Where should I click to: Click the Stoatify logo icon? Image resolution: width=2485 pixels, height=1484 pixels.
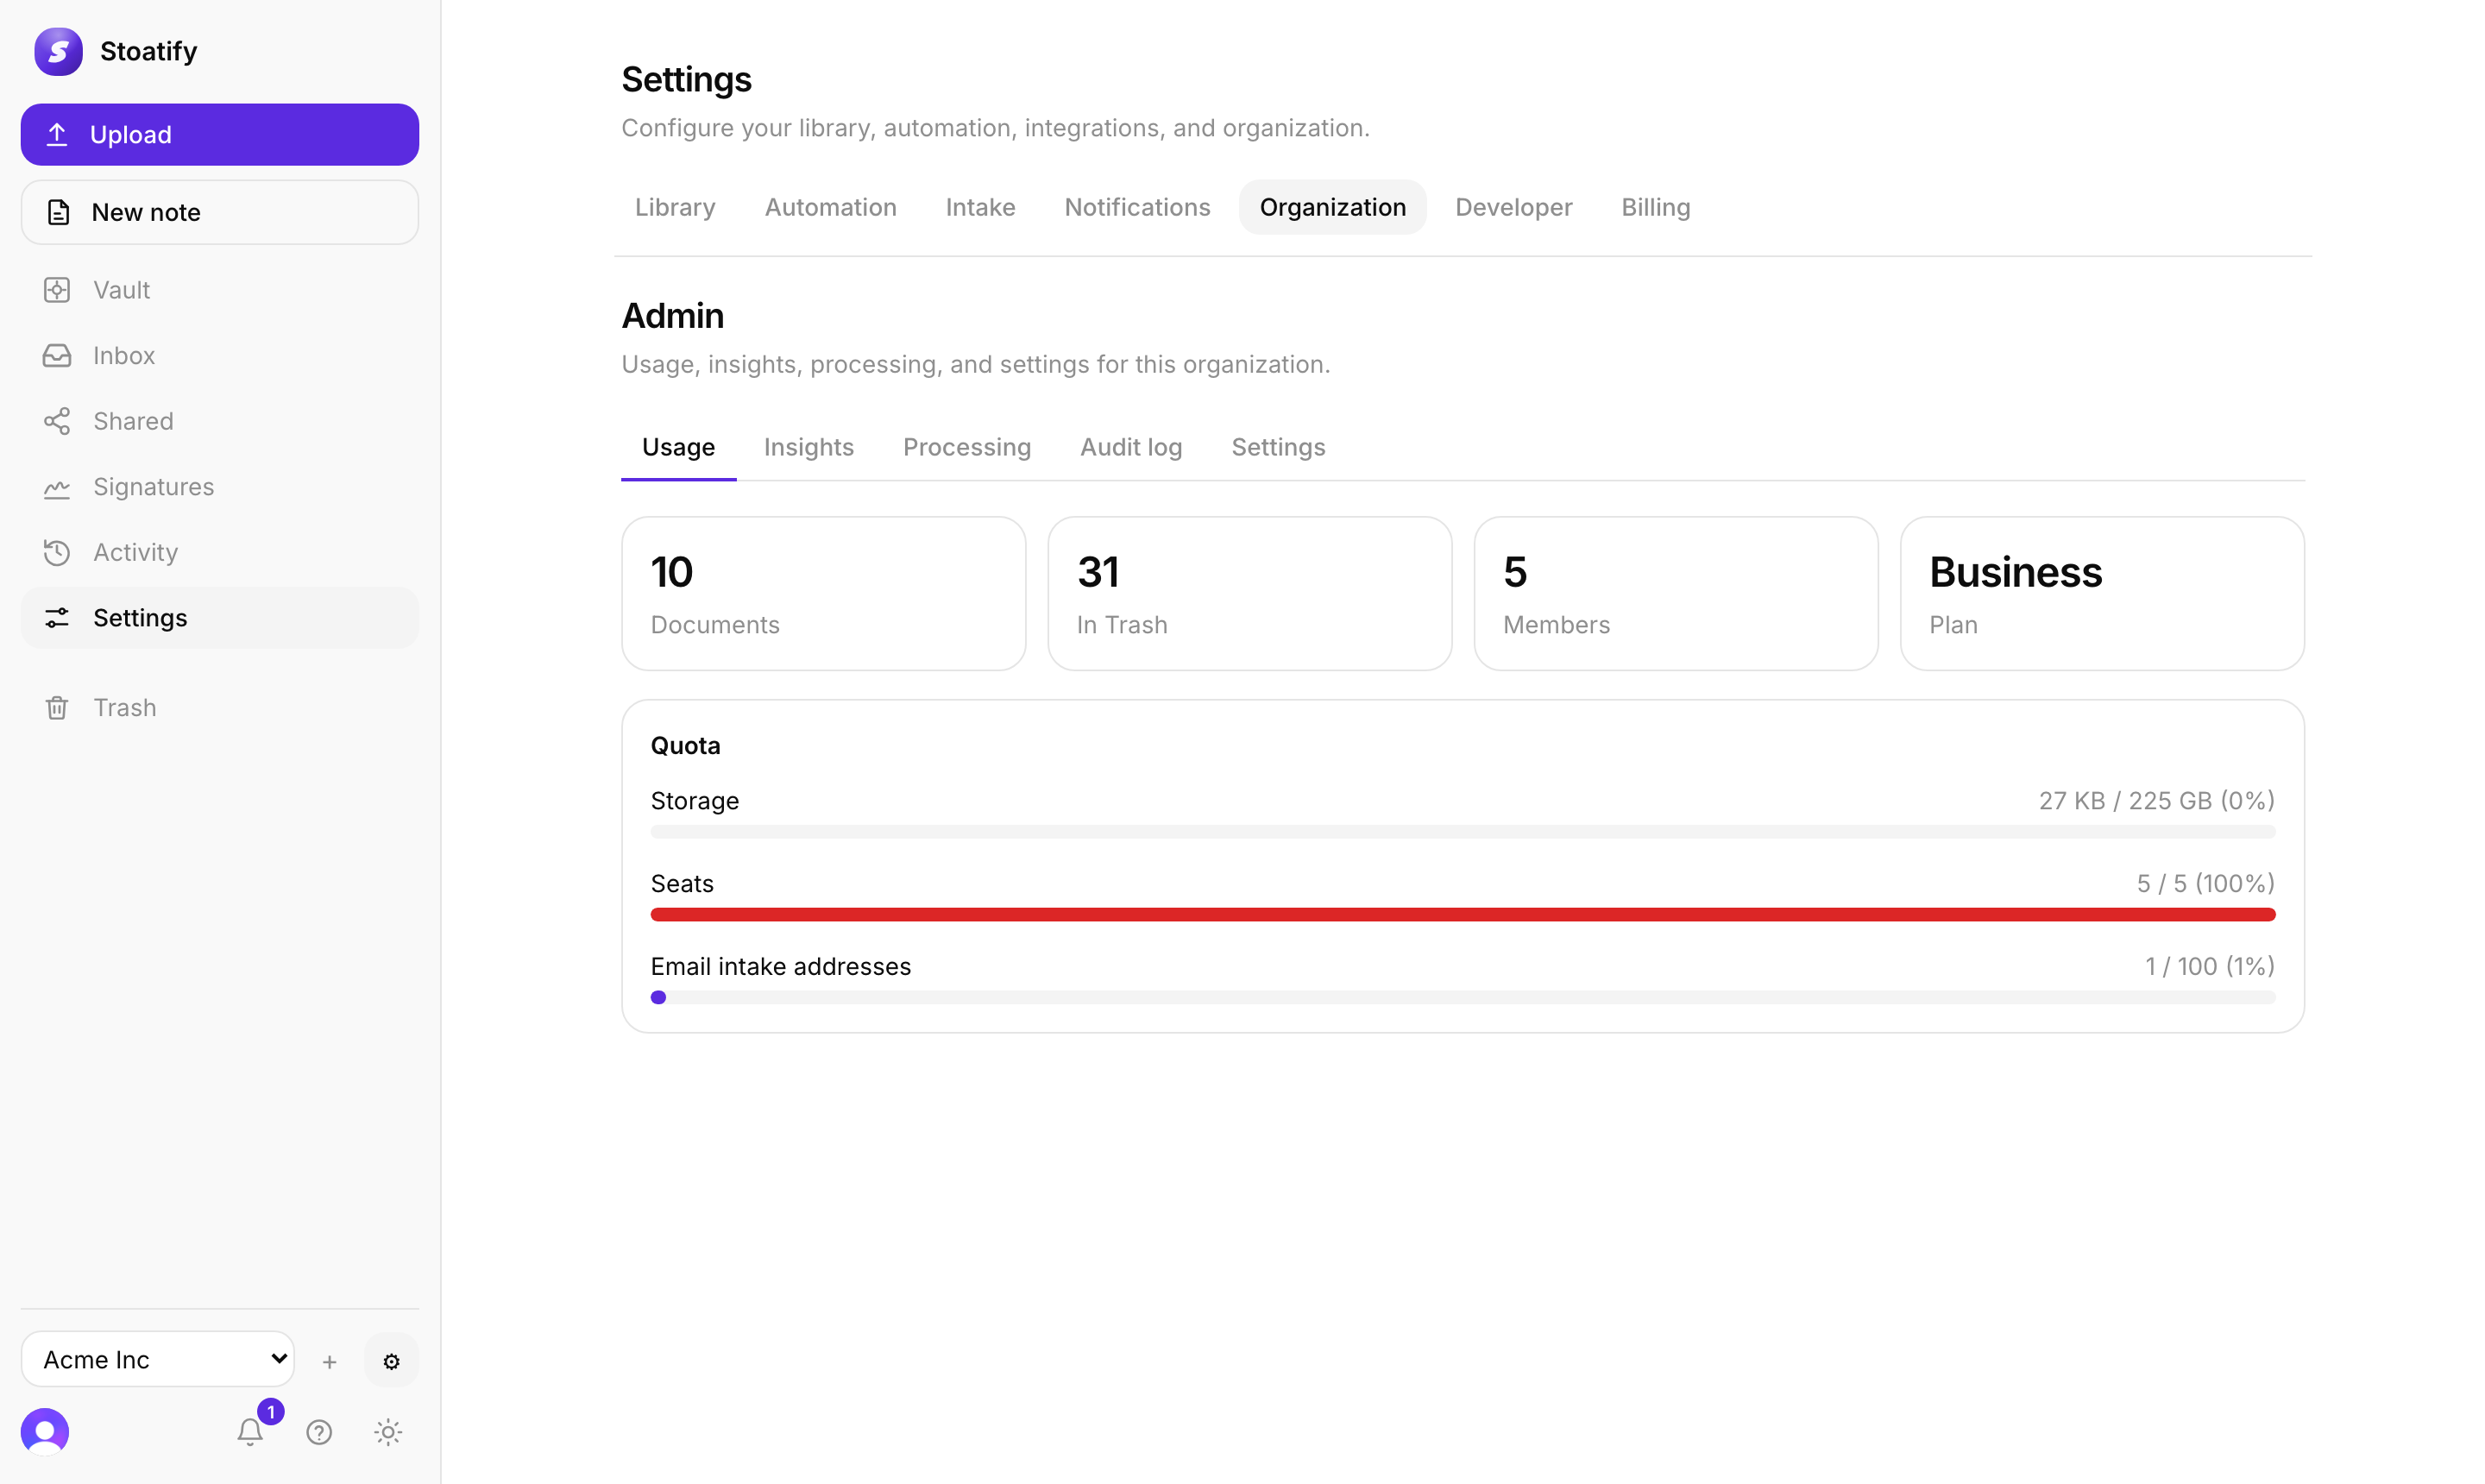[58, 51]
